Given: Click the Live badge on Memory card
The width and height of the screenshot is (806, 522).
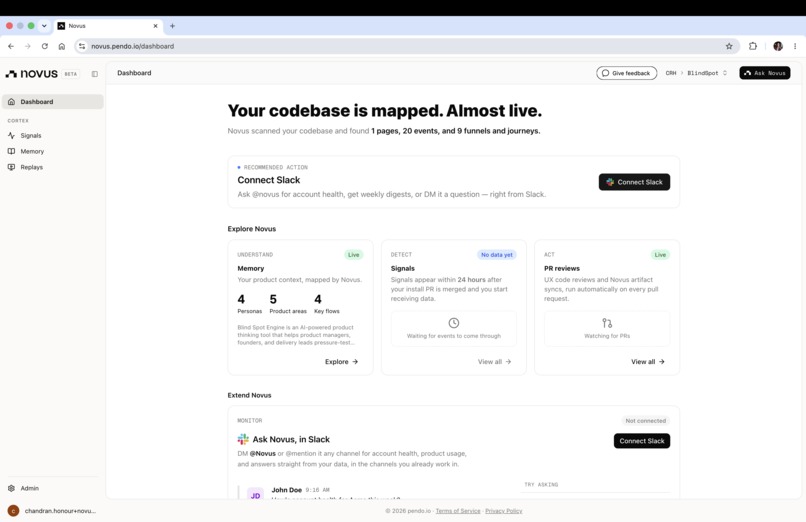Looking at the screenshot, I should 354,255.
